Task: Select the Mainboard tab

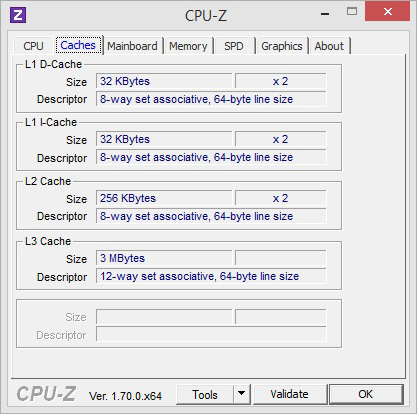Action: [x=132, y=46]
